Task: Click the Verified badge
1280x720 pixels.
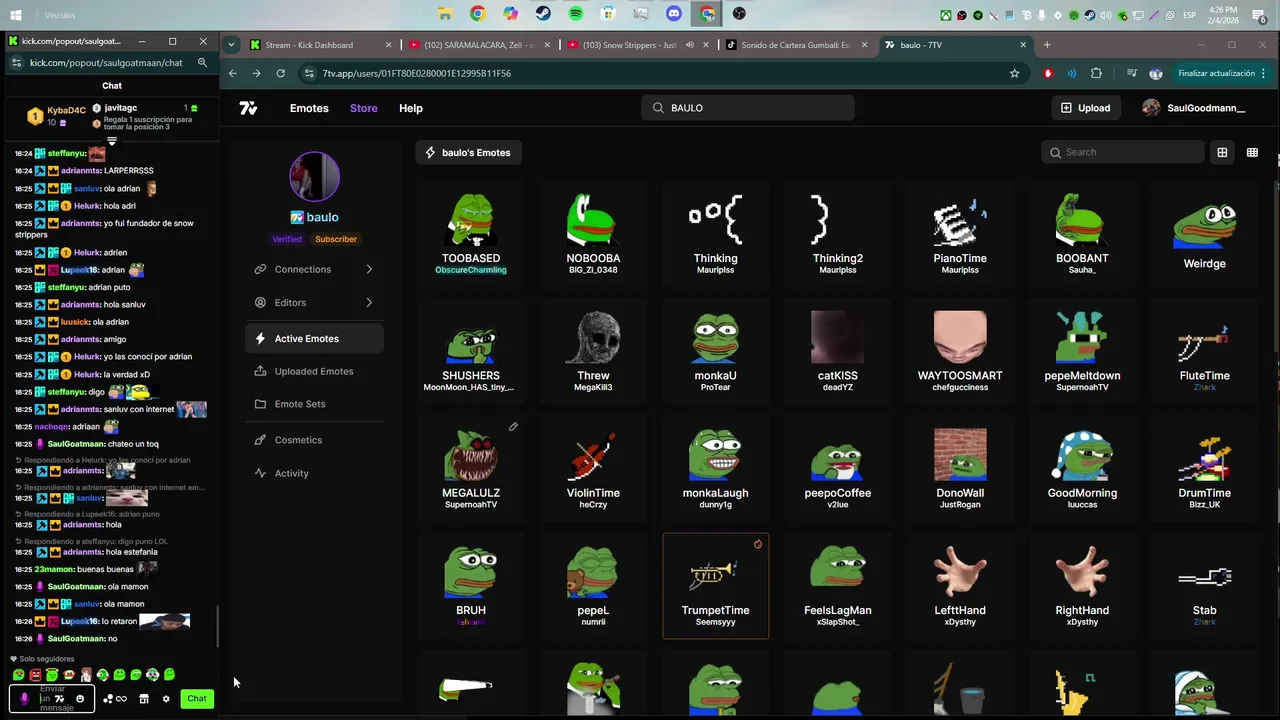Action: click(287, 239)
